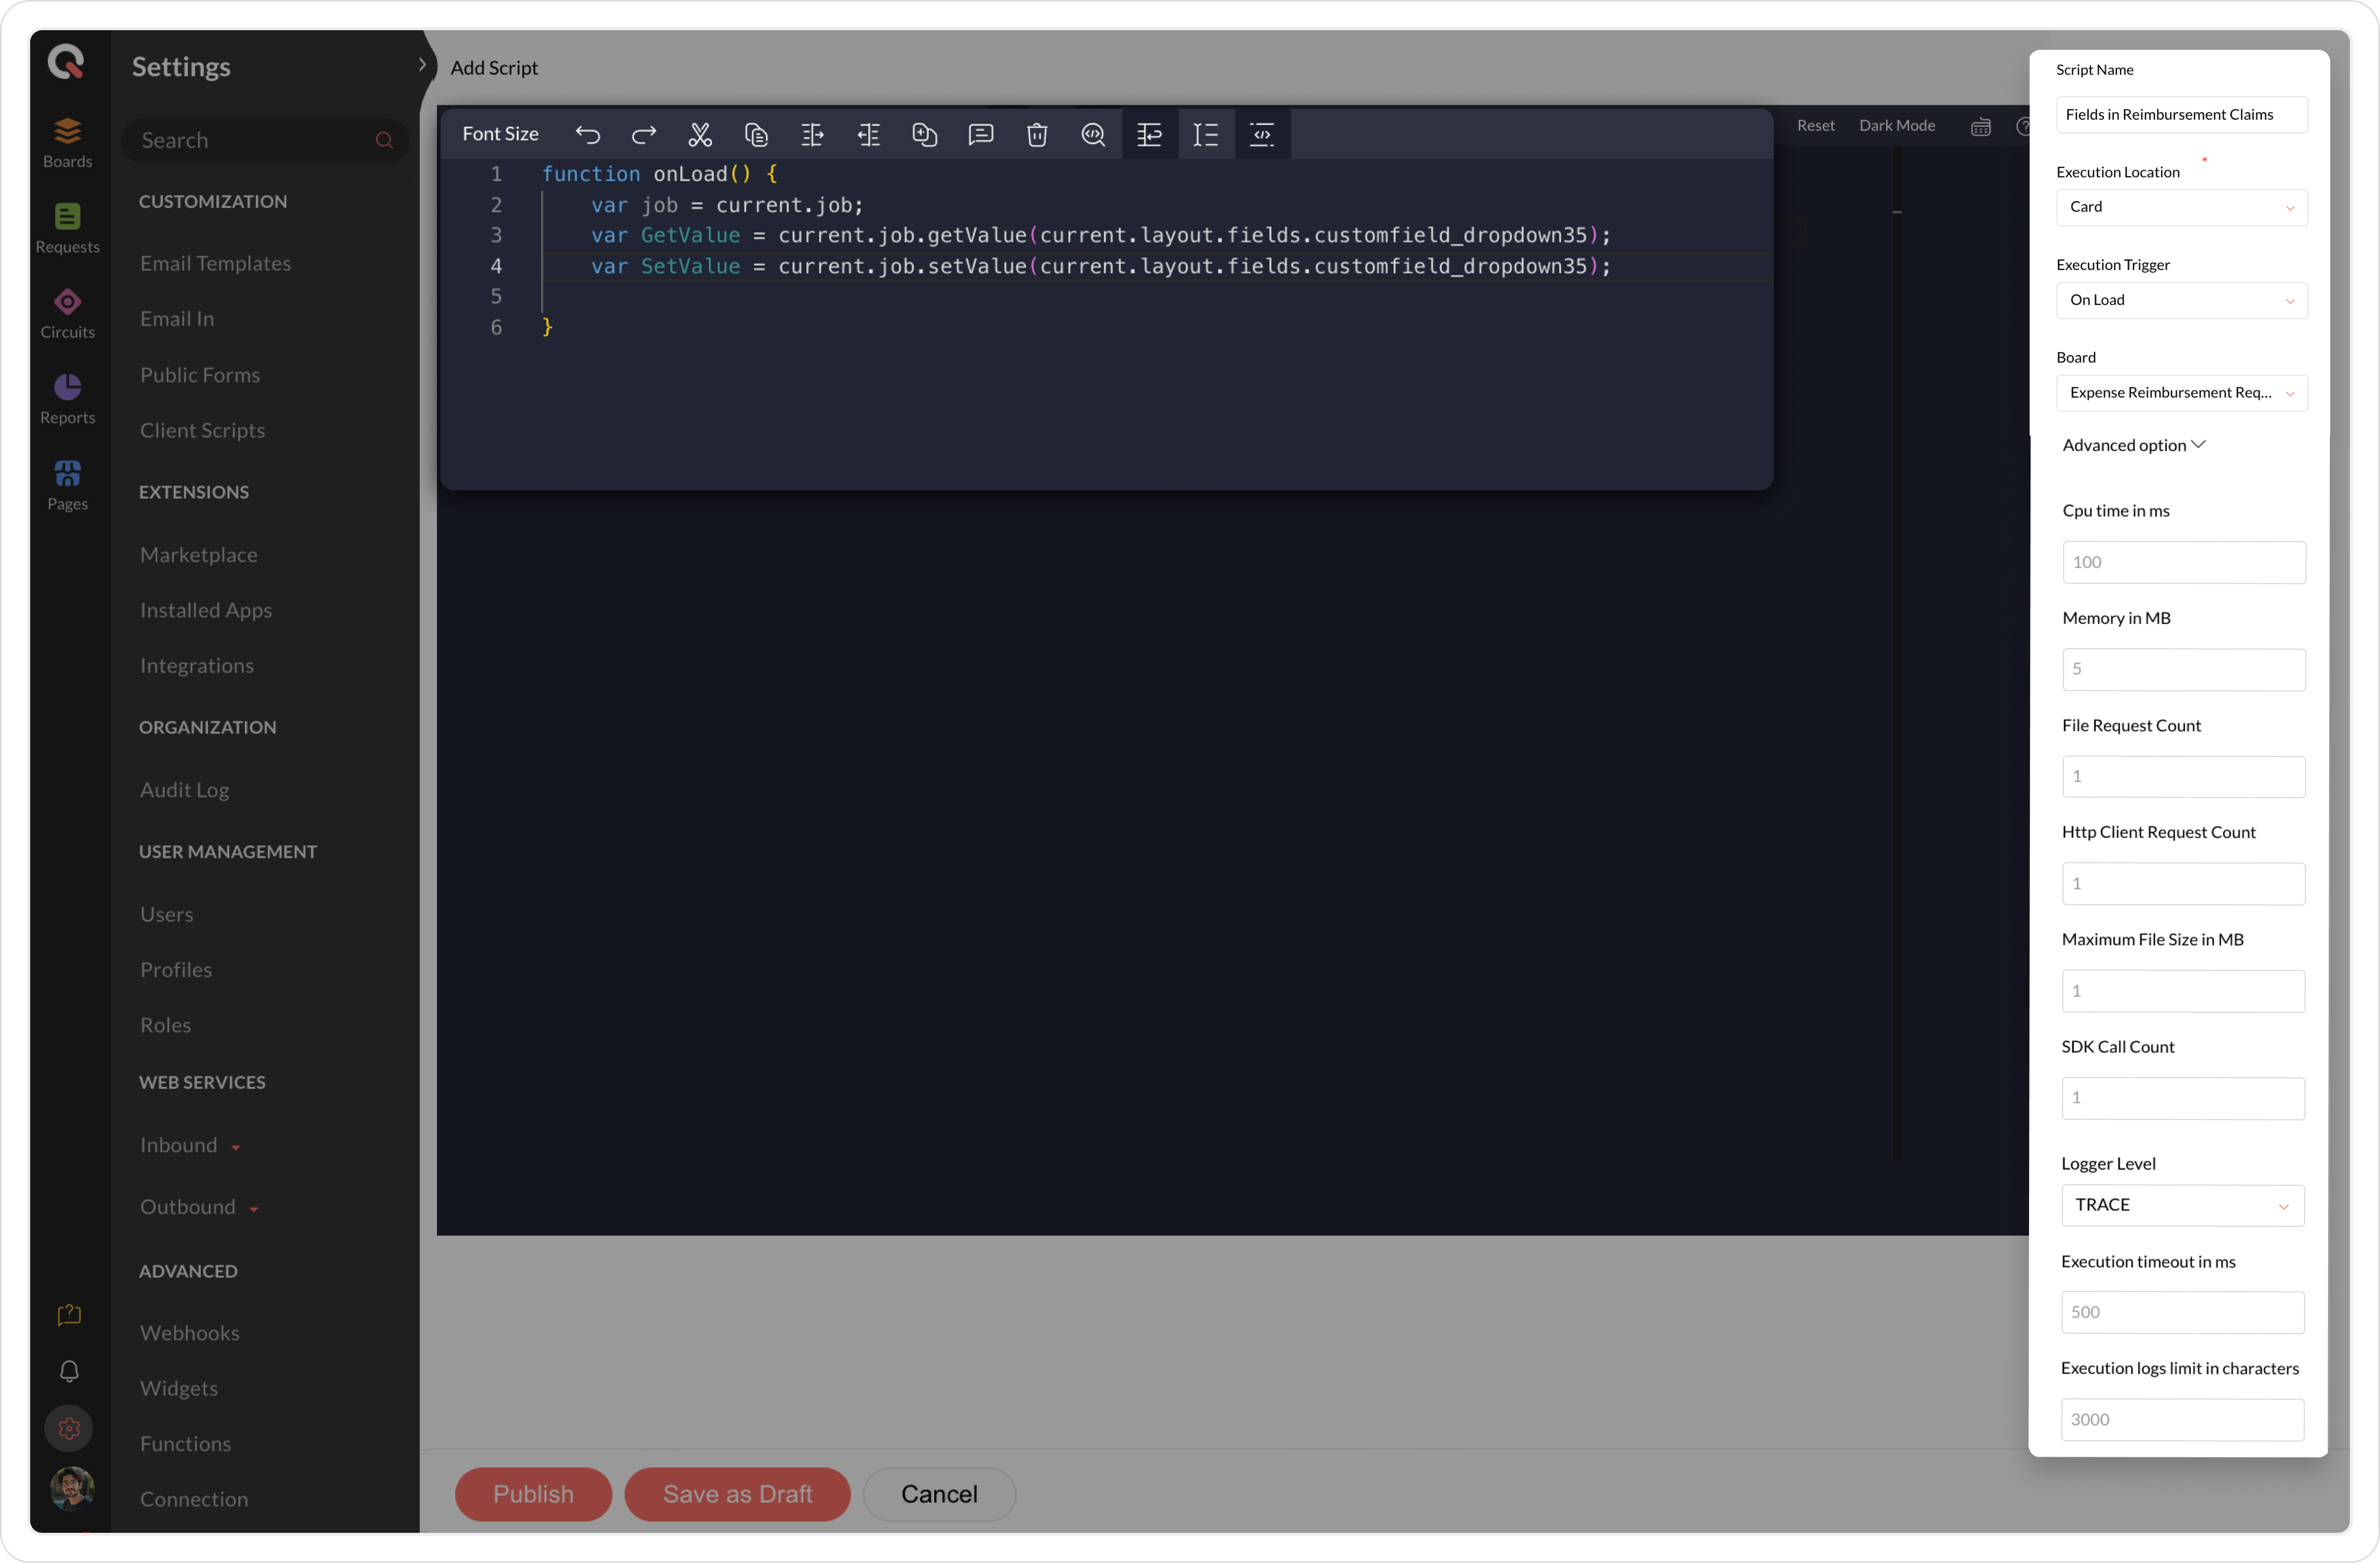Toggle the line numbers icon

[1206, 134]
